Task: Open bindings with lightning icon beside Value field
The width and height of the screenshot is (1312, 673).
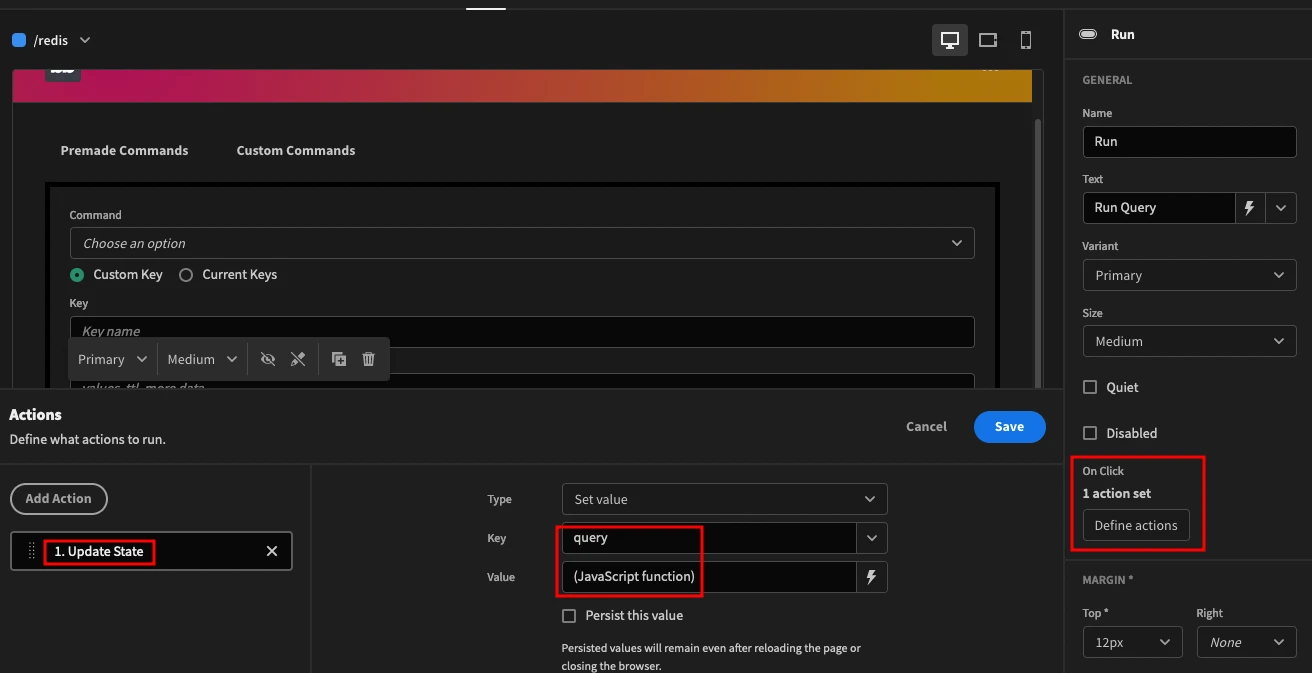Action: coord(871,577)
